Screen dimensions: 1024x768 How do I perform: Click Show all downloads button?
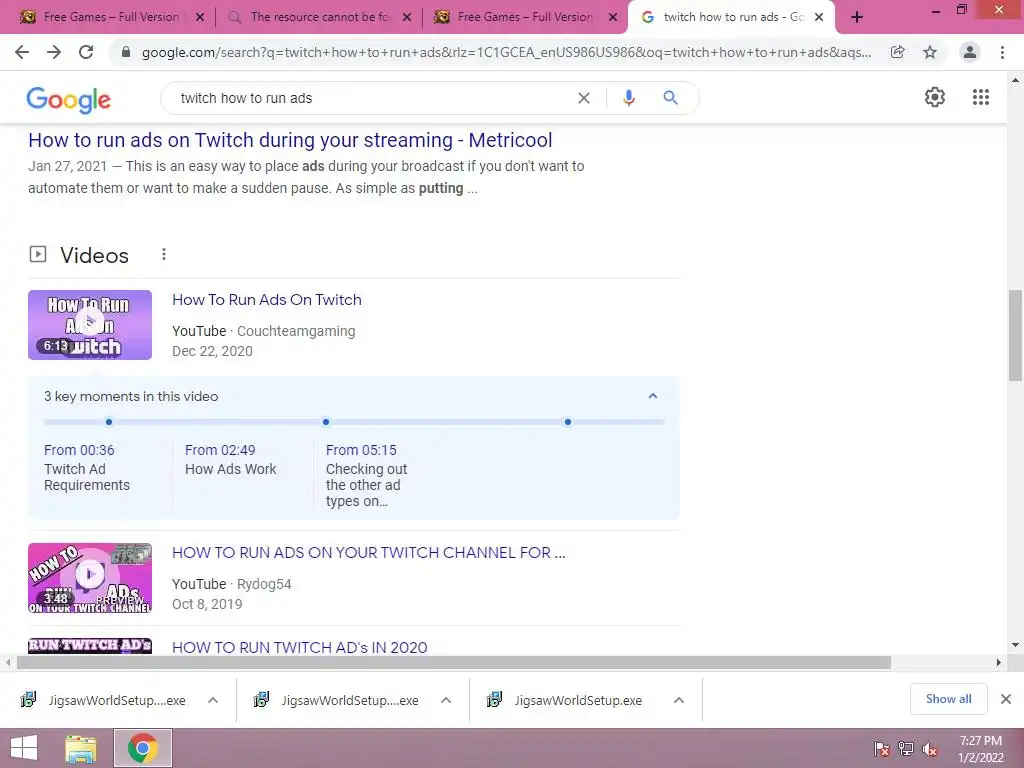948,699
